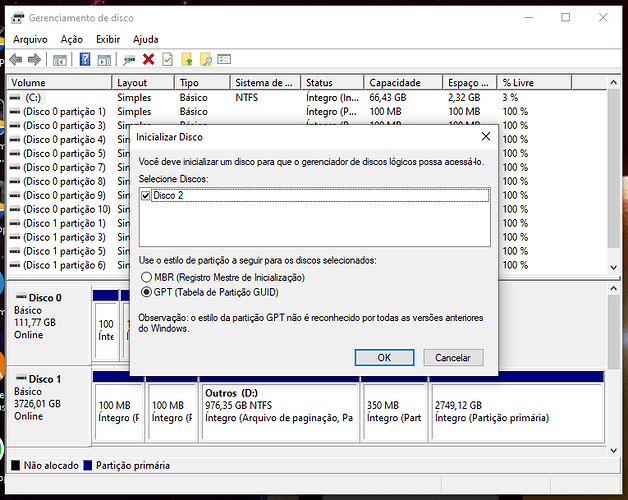Click the 66,43 GB capacity cell

point(387,97)
